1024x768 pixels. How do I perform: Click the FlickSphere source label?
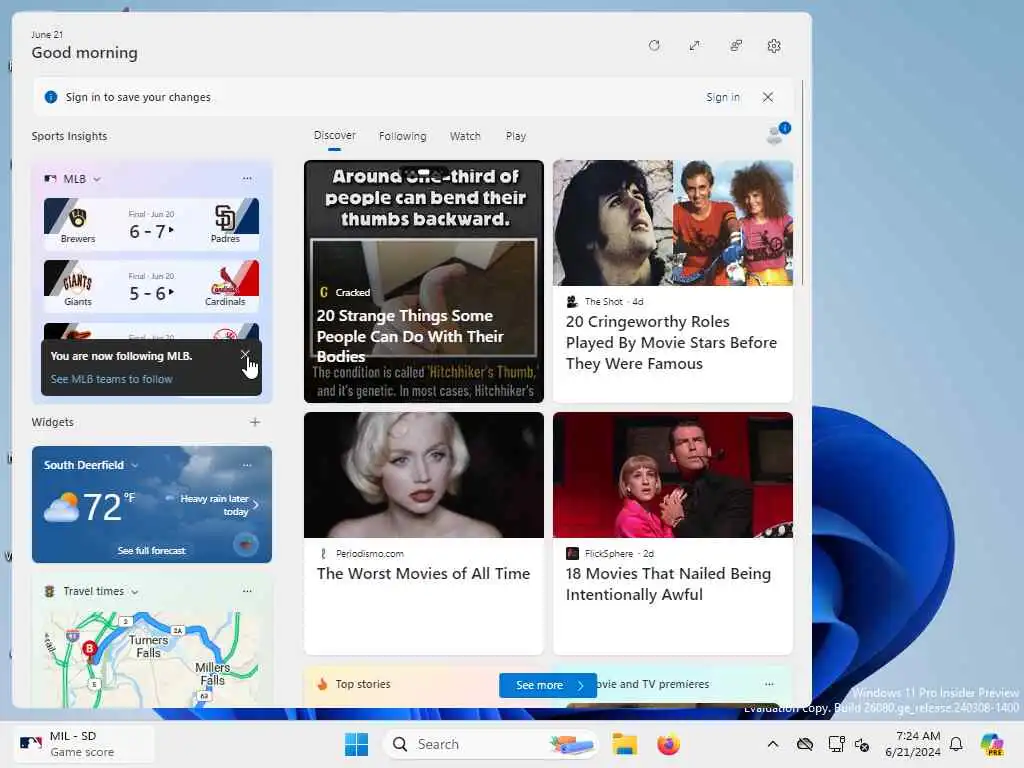coord(609,553)
